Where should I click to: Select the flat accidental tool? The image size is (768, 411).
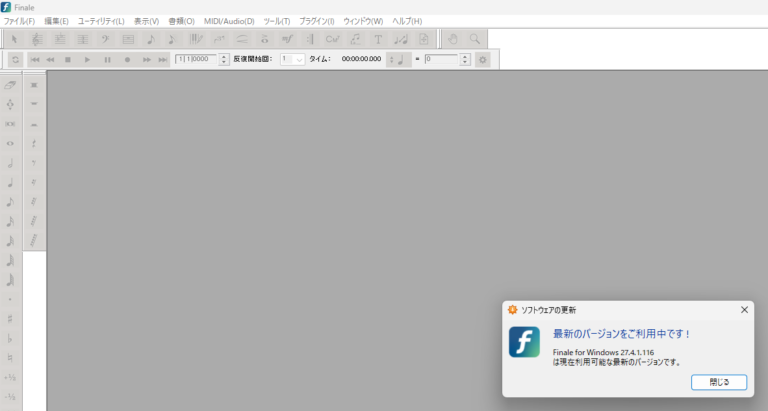[10, 338]
